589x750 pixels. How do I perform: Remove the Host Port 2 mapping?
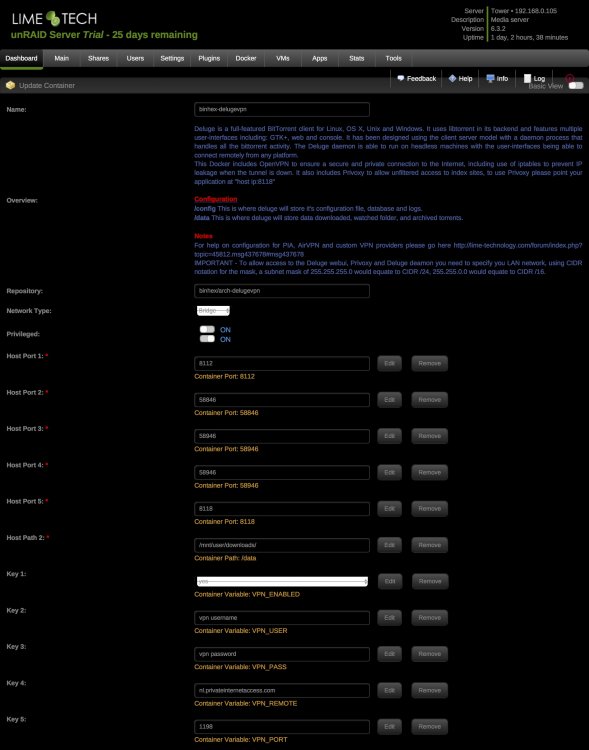(x=430, y=400)
